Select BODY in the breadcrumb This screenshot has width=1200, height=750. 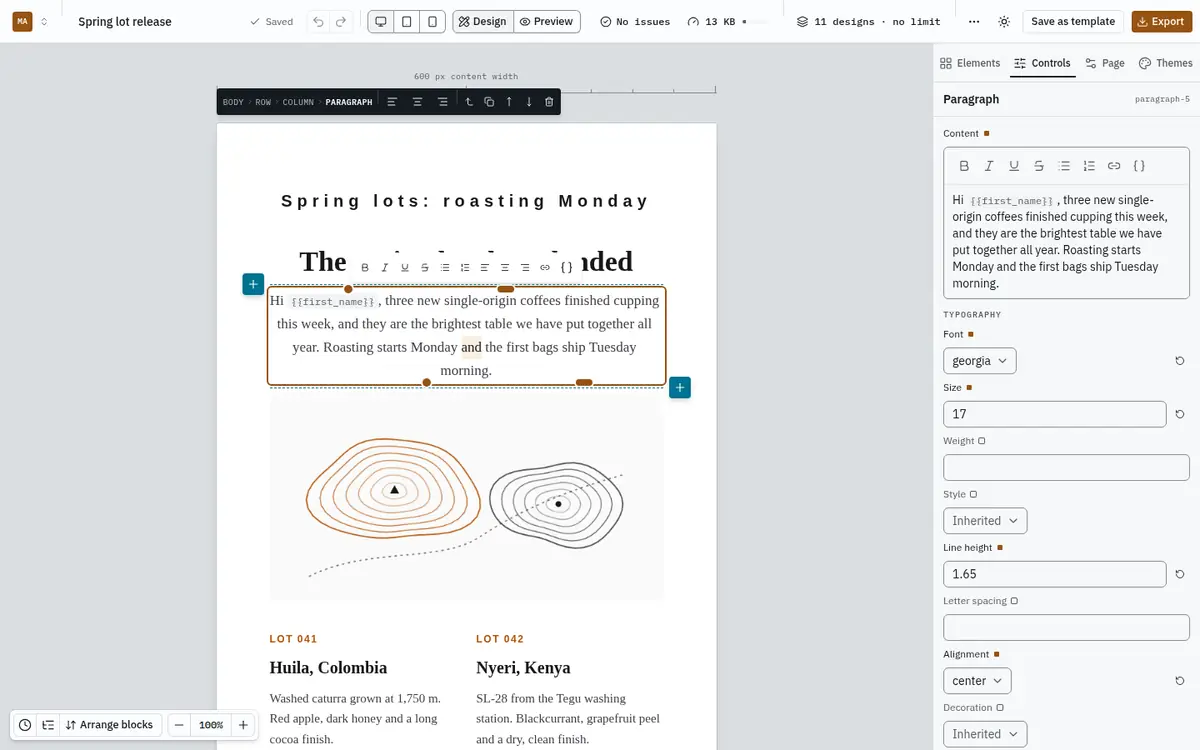coord(233,102)
